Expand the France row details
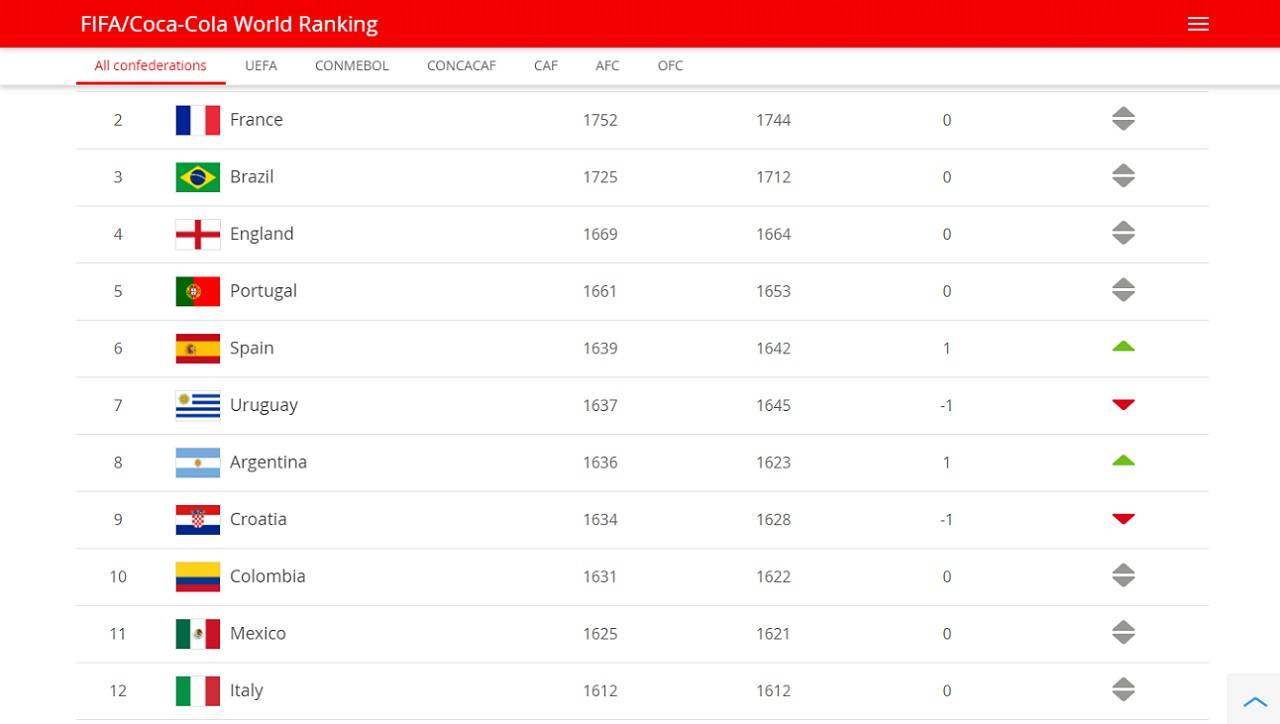The height and width of the screenshot is (724, 1280). [1123, 119]
